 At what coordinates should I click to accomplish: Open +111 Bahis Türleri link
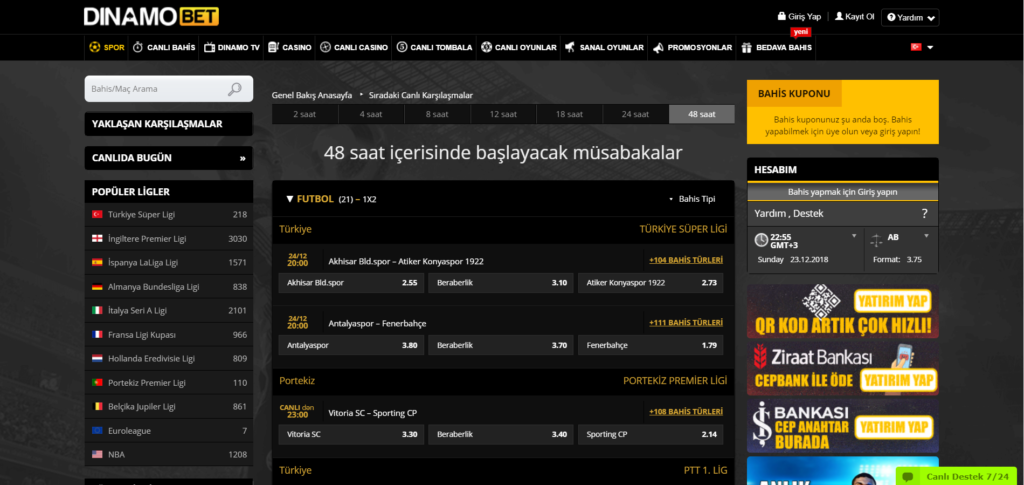686,322
